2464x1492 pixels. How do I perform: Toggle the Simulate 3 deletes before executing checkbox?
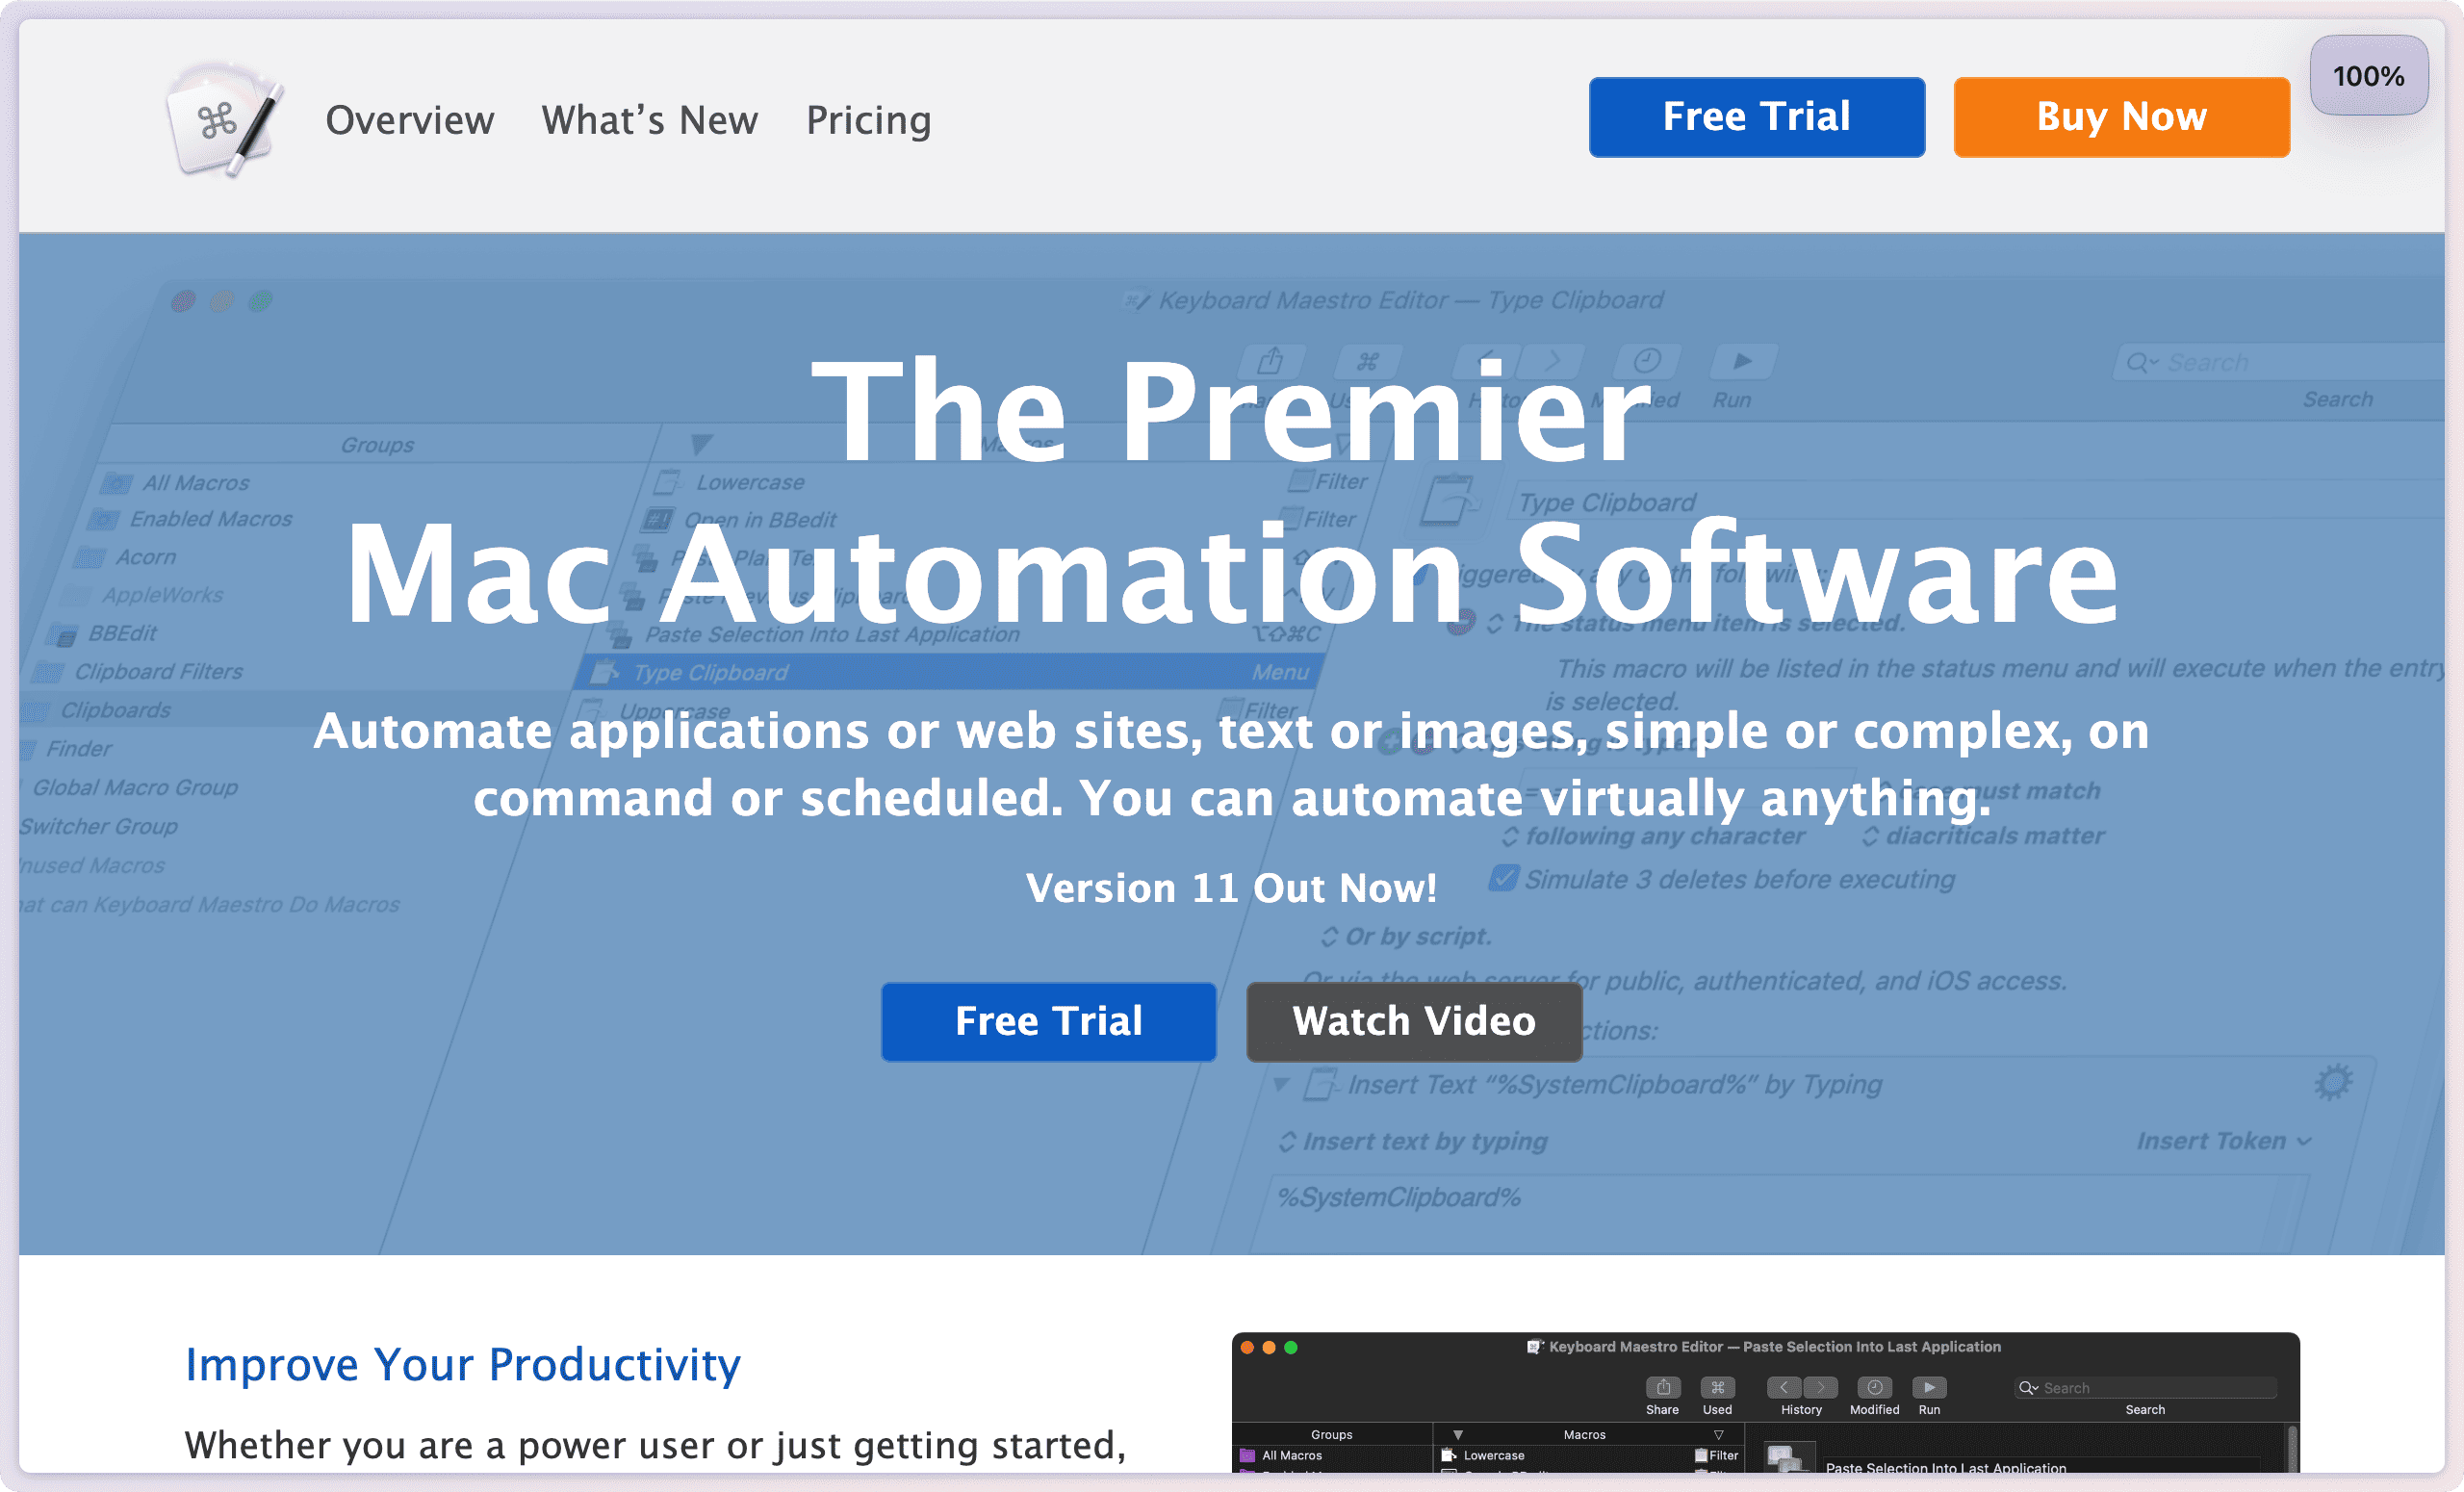pyautogui.click(x=1504, y=879)
